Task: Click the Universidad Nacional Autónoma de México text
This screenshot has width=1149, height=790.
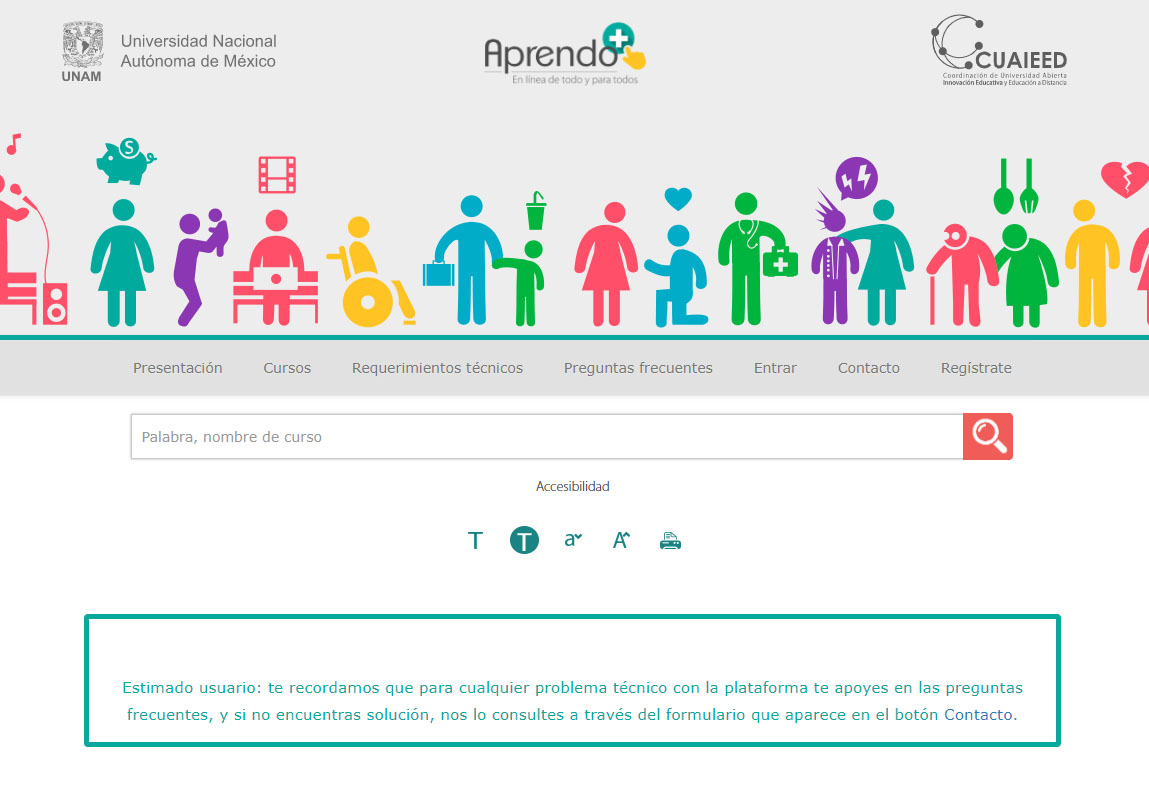Action: (x=198, y=51)
